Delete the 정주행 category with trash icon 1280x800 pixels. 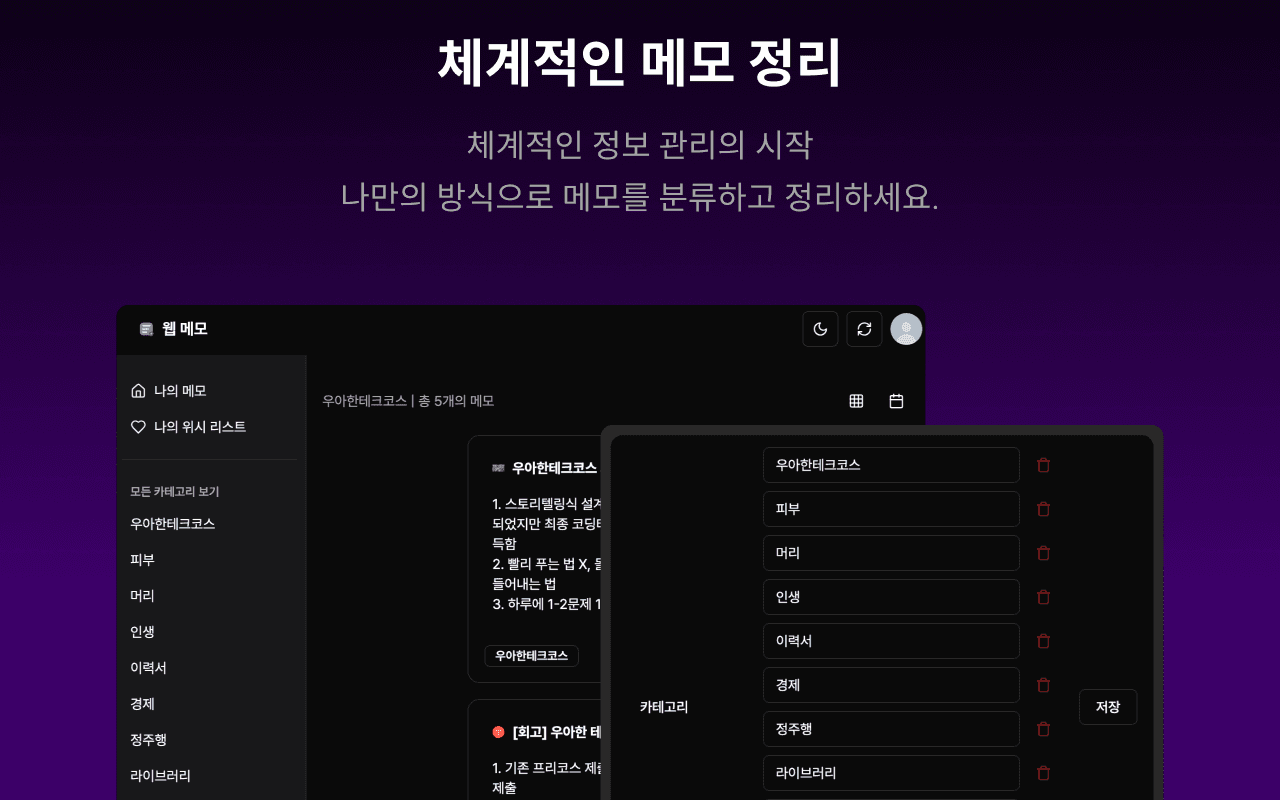point(1043,729)
